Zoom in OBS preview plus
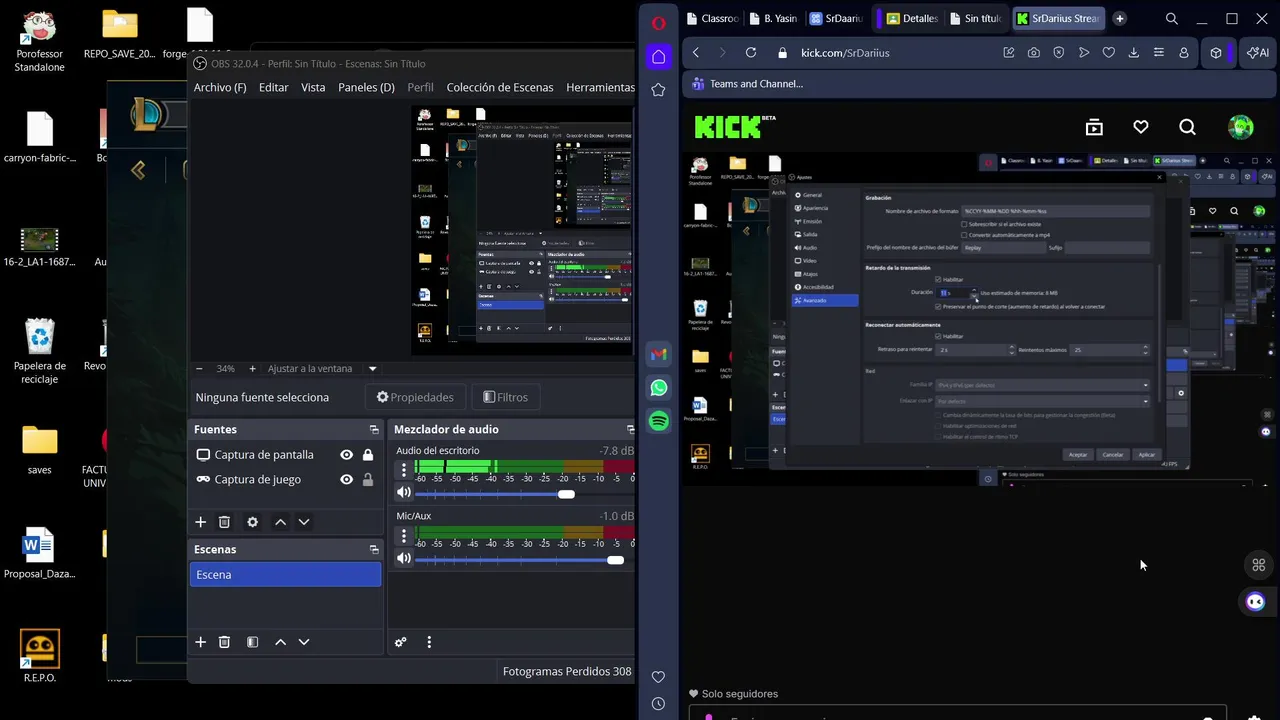 [252, 369]
